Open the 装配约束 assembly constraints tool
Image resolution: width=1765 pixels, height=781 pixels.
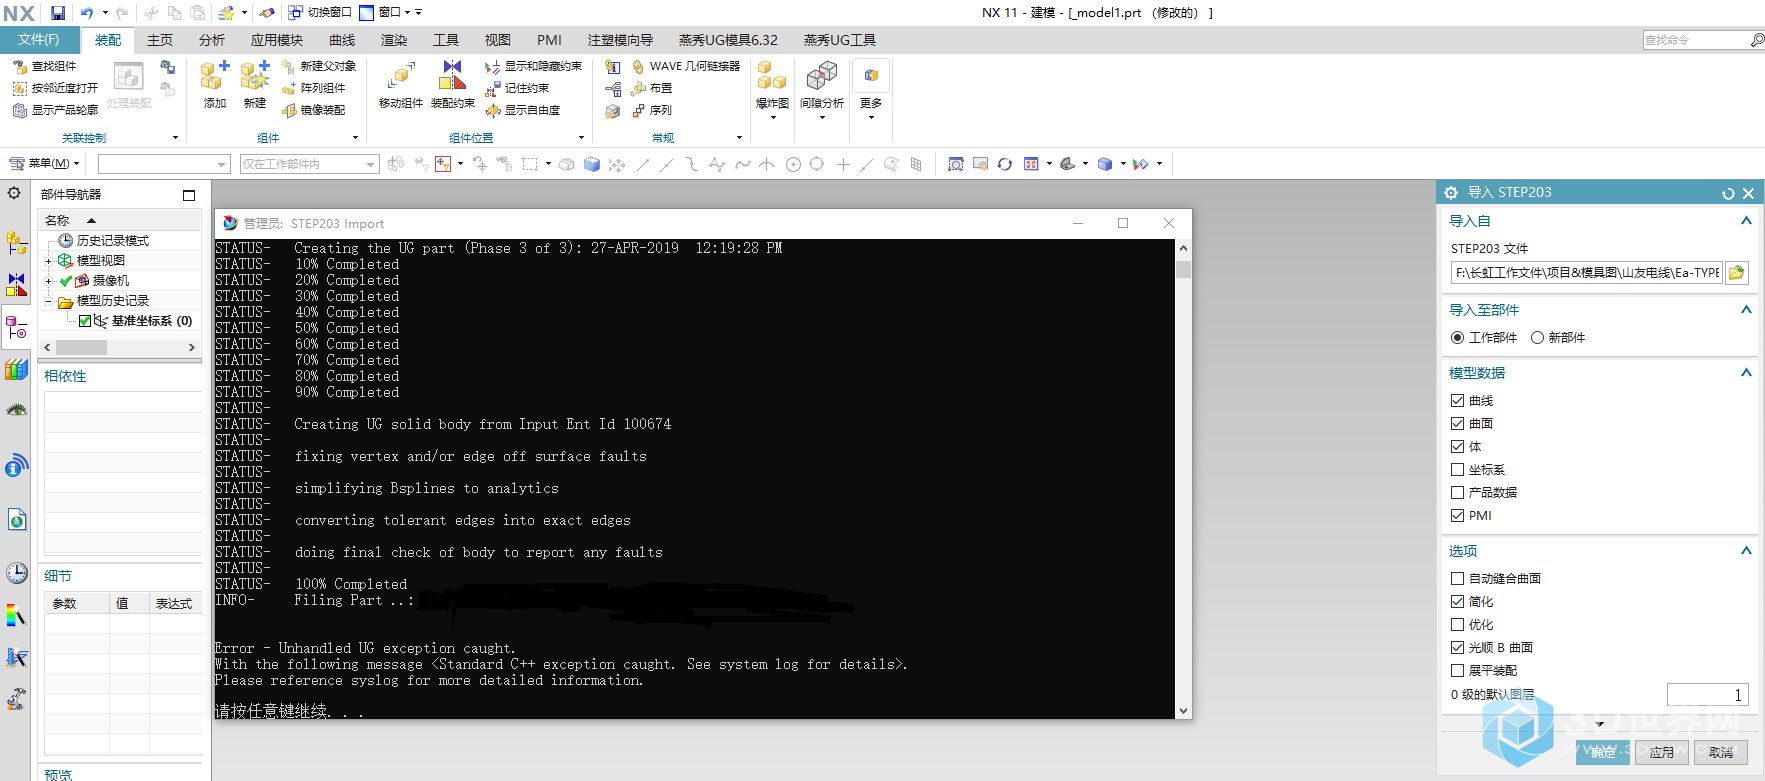click(453, 84)
